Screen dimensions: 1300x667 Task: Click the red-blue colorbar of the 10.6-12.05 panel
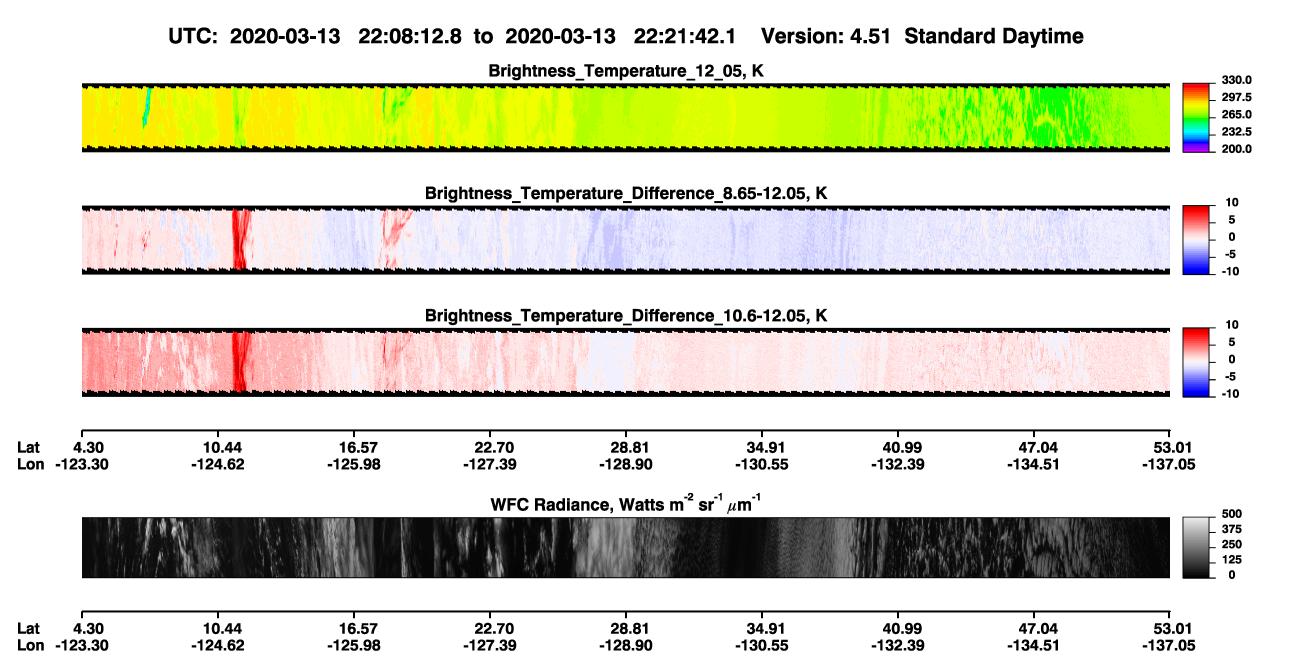point(1198,362)
